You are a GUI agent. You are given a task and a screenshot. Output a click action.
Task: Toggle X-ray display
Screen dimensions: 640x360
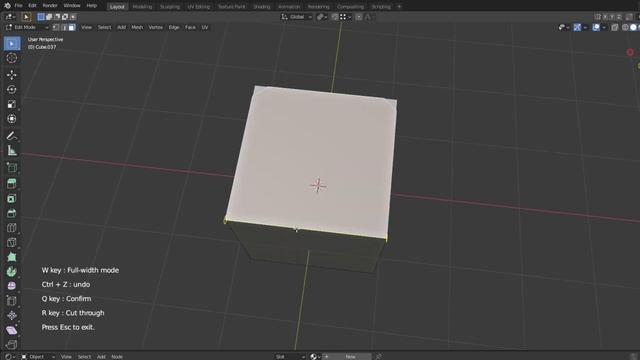pyautogui.click(x=615, y=27)
